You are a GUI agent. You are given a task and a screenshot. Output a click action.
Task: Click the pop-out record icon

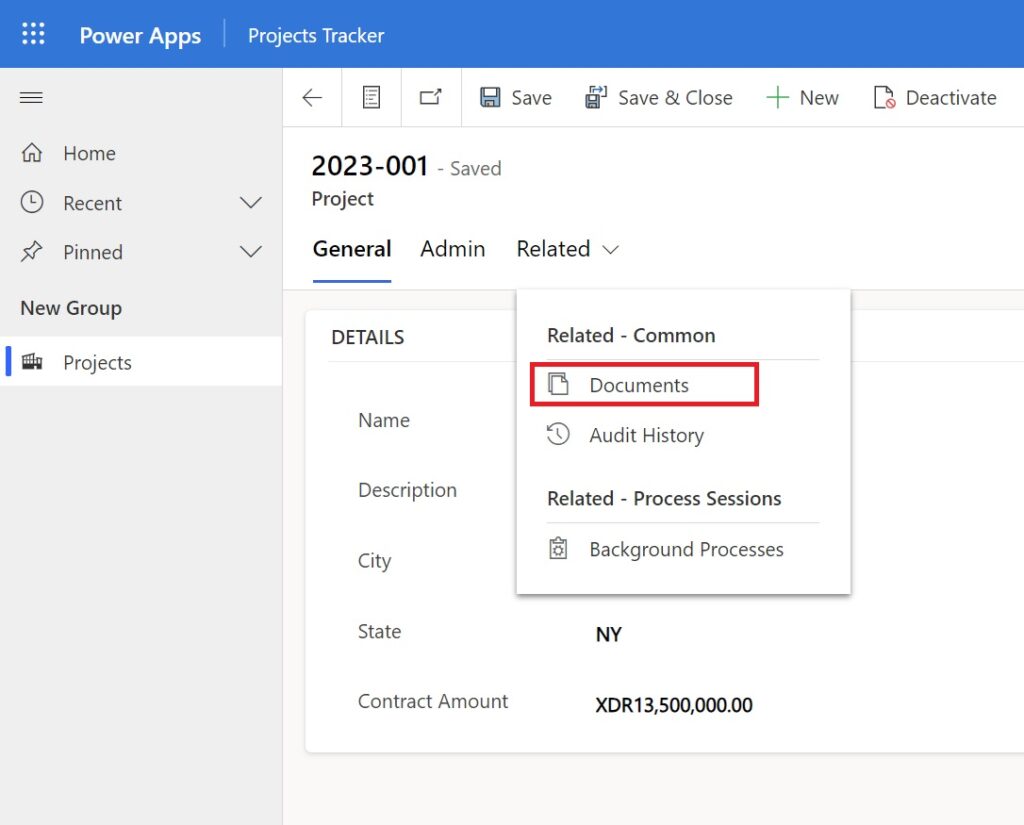coord(430,97)
